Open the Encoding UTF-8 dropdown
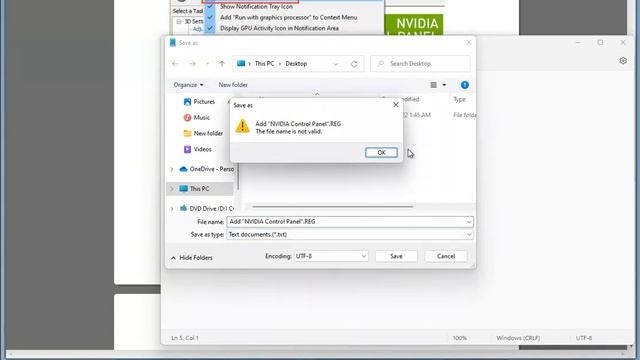Screen dimensions: 640x360 [331, 256]
